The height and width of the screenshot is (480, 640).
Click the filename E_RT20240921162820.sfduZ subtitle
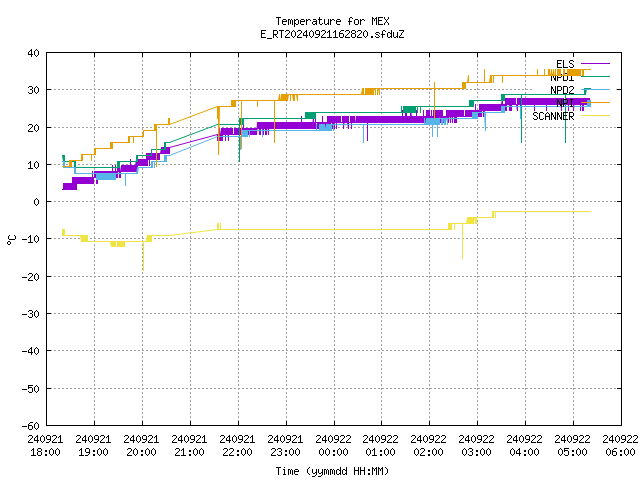point(332,34)
